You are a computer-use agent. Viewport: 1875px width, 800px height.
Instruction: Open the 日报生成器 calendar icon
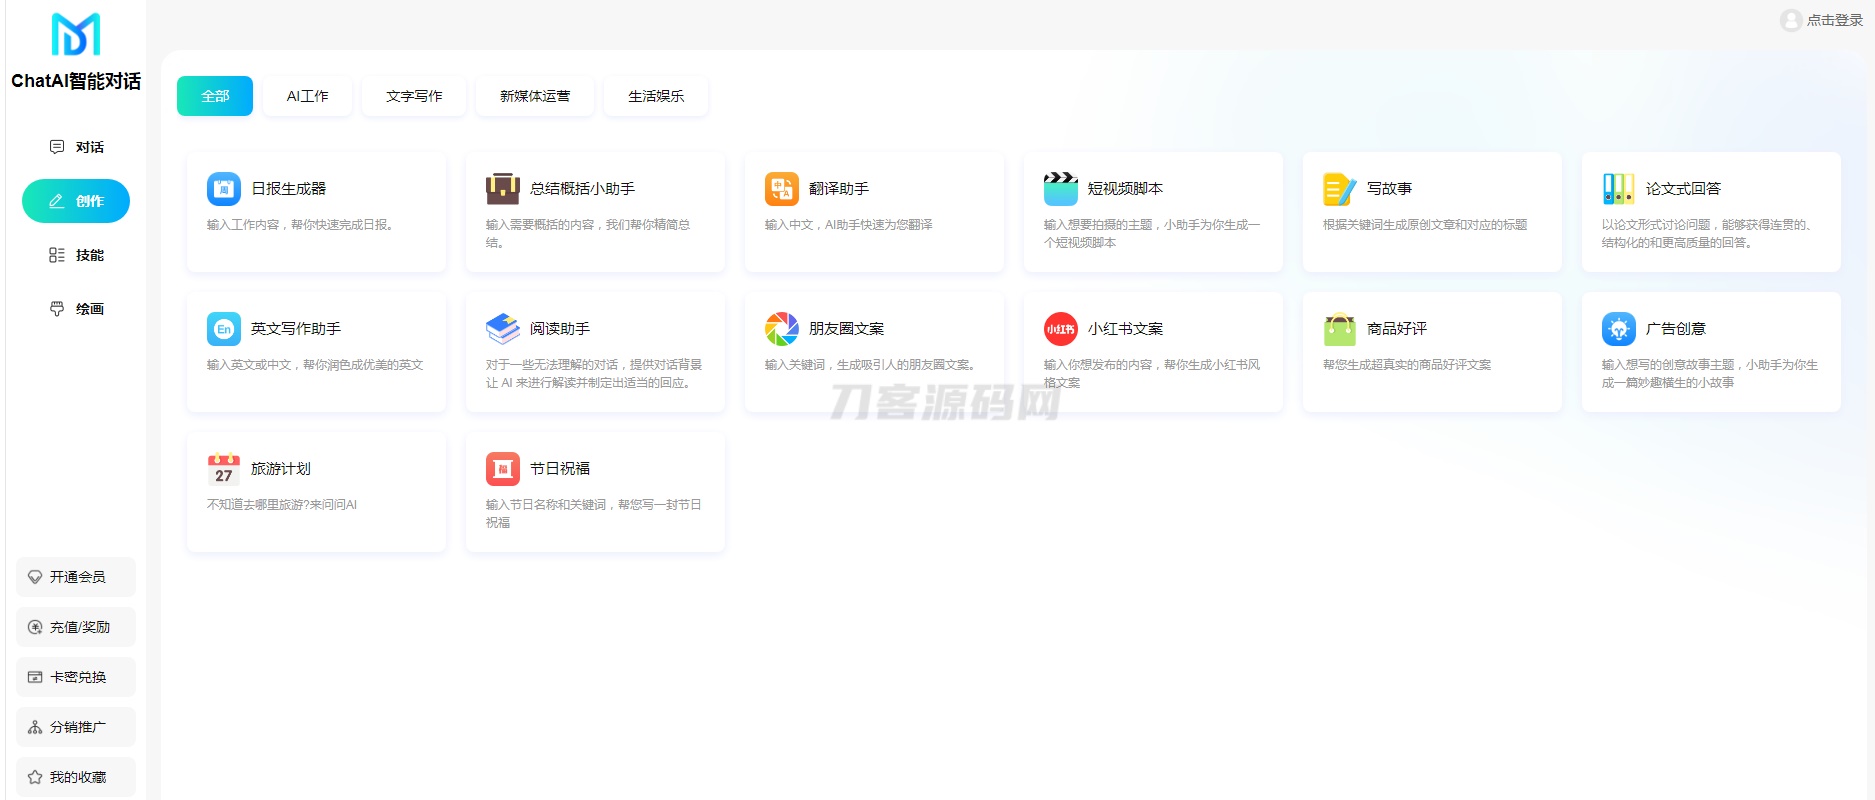tap(223, 189)
